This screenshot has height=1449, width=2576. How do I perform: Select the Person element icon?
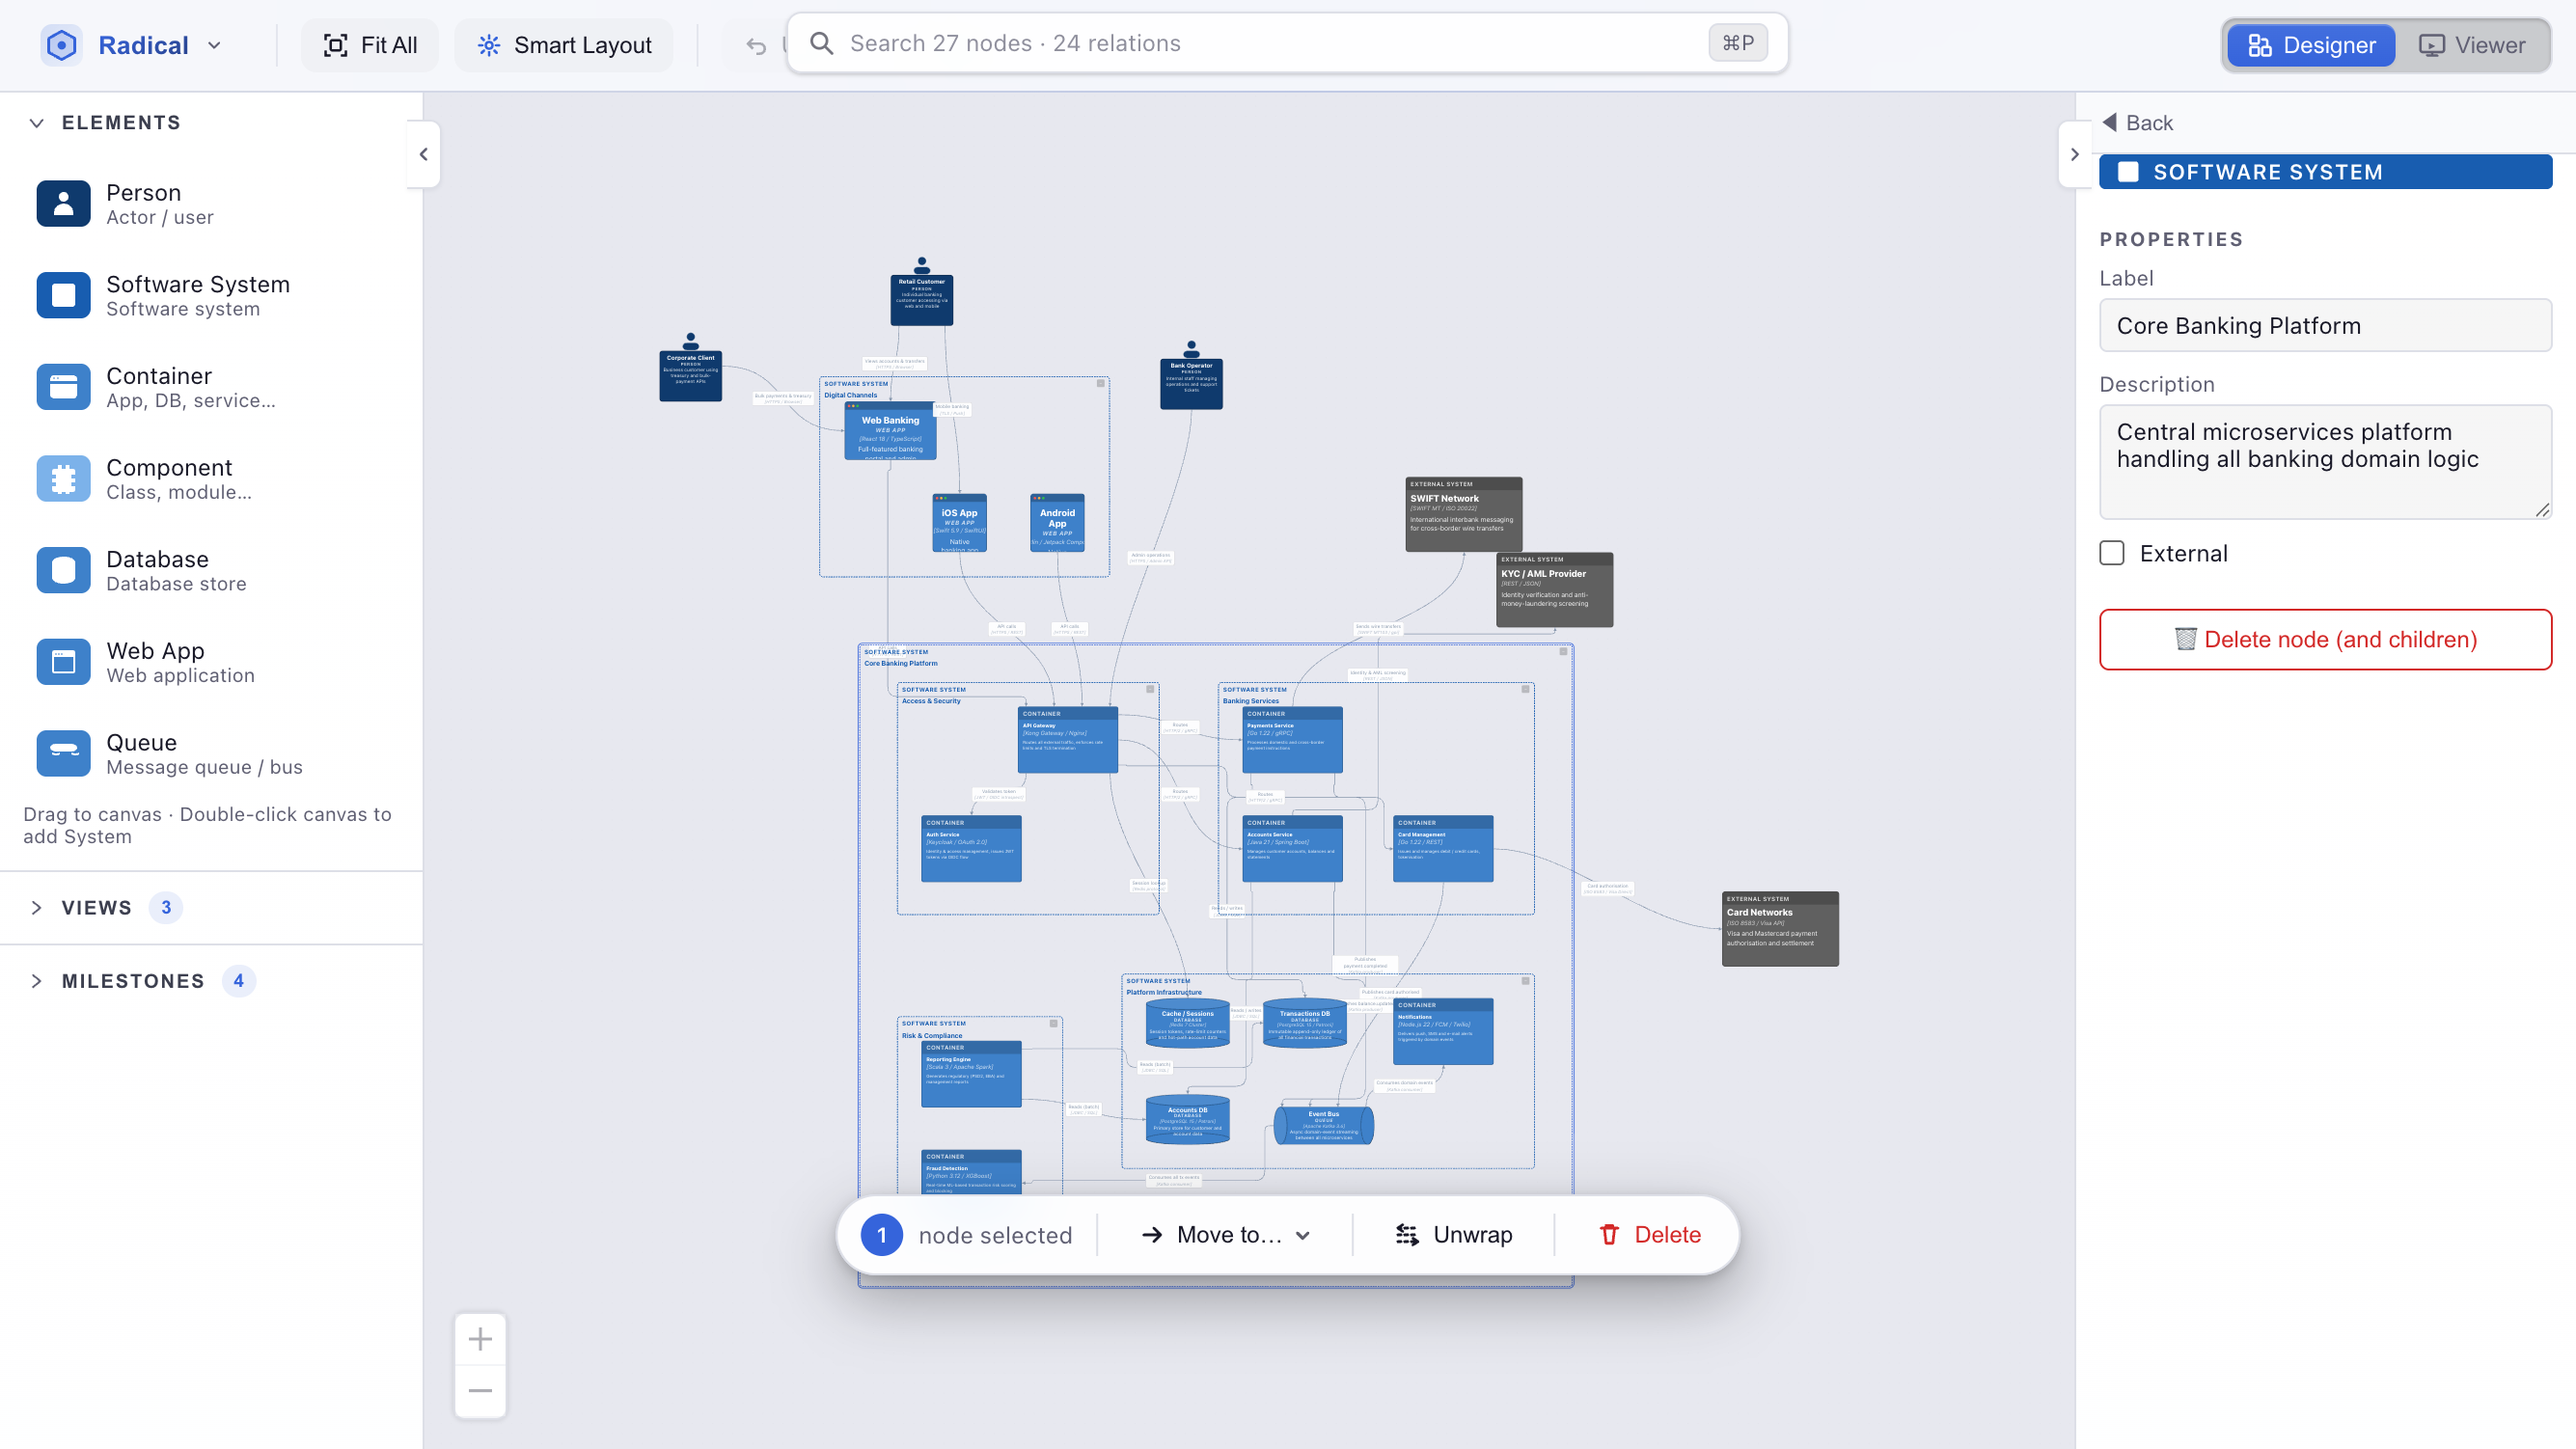[63, 204]
